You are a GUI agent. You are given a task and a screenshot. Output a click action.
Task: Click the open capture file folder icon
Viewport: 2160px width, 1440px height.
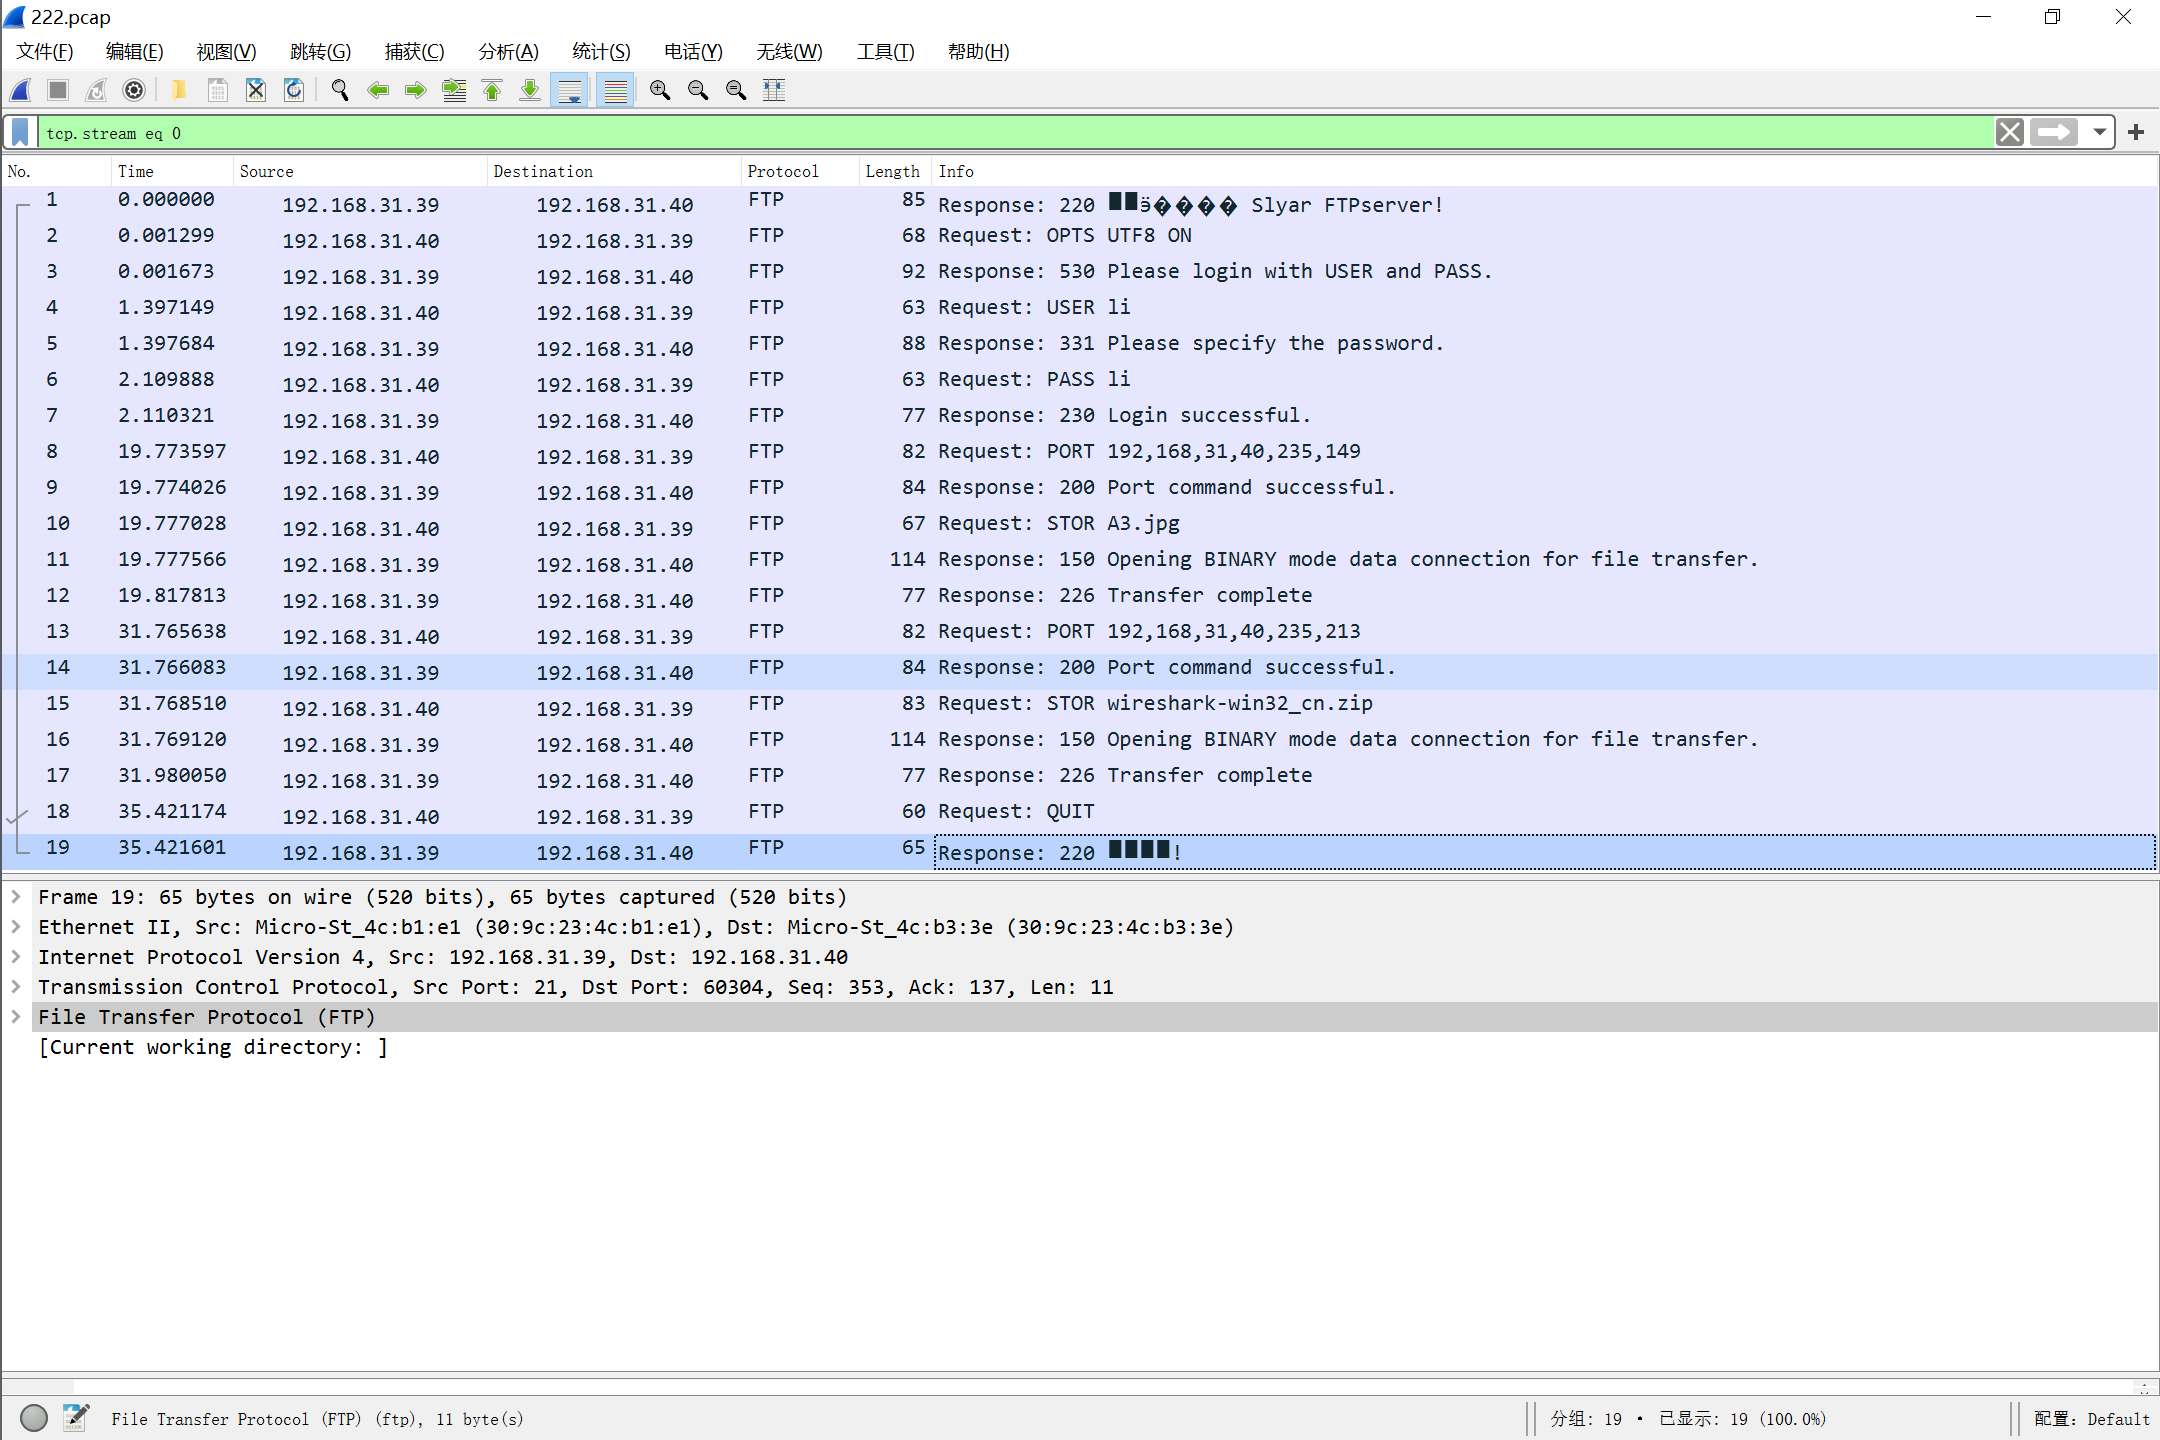tap(179, 90)
